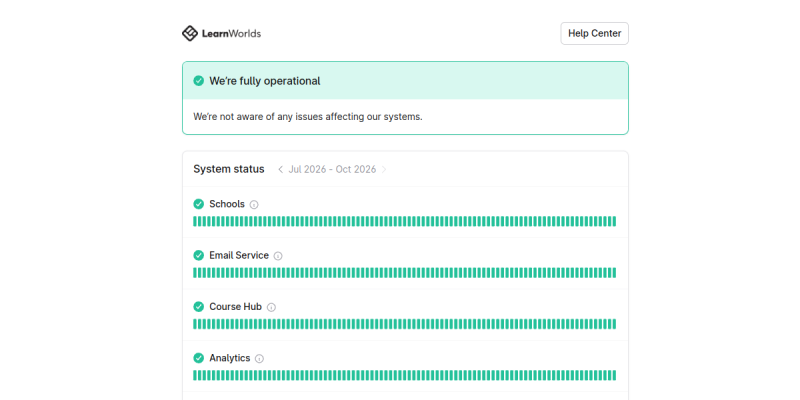The width and height of the screenshot is (800, 400).
Task: Click 'We're fully operational' banner text
Action: click(x=265, y=81)
